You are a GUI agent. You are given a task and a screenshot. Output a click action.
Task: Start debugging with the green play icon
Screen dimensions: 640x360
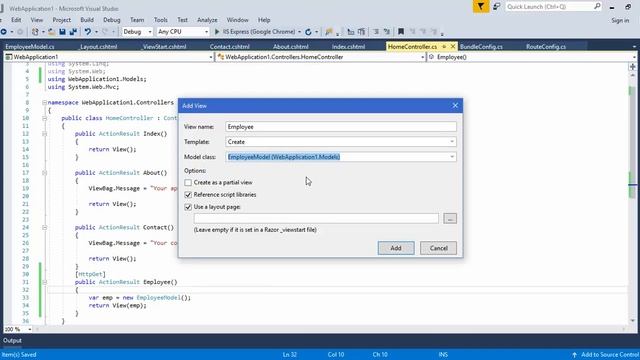[x=217, y=31]
